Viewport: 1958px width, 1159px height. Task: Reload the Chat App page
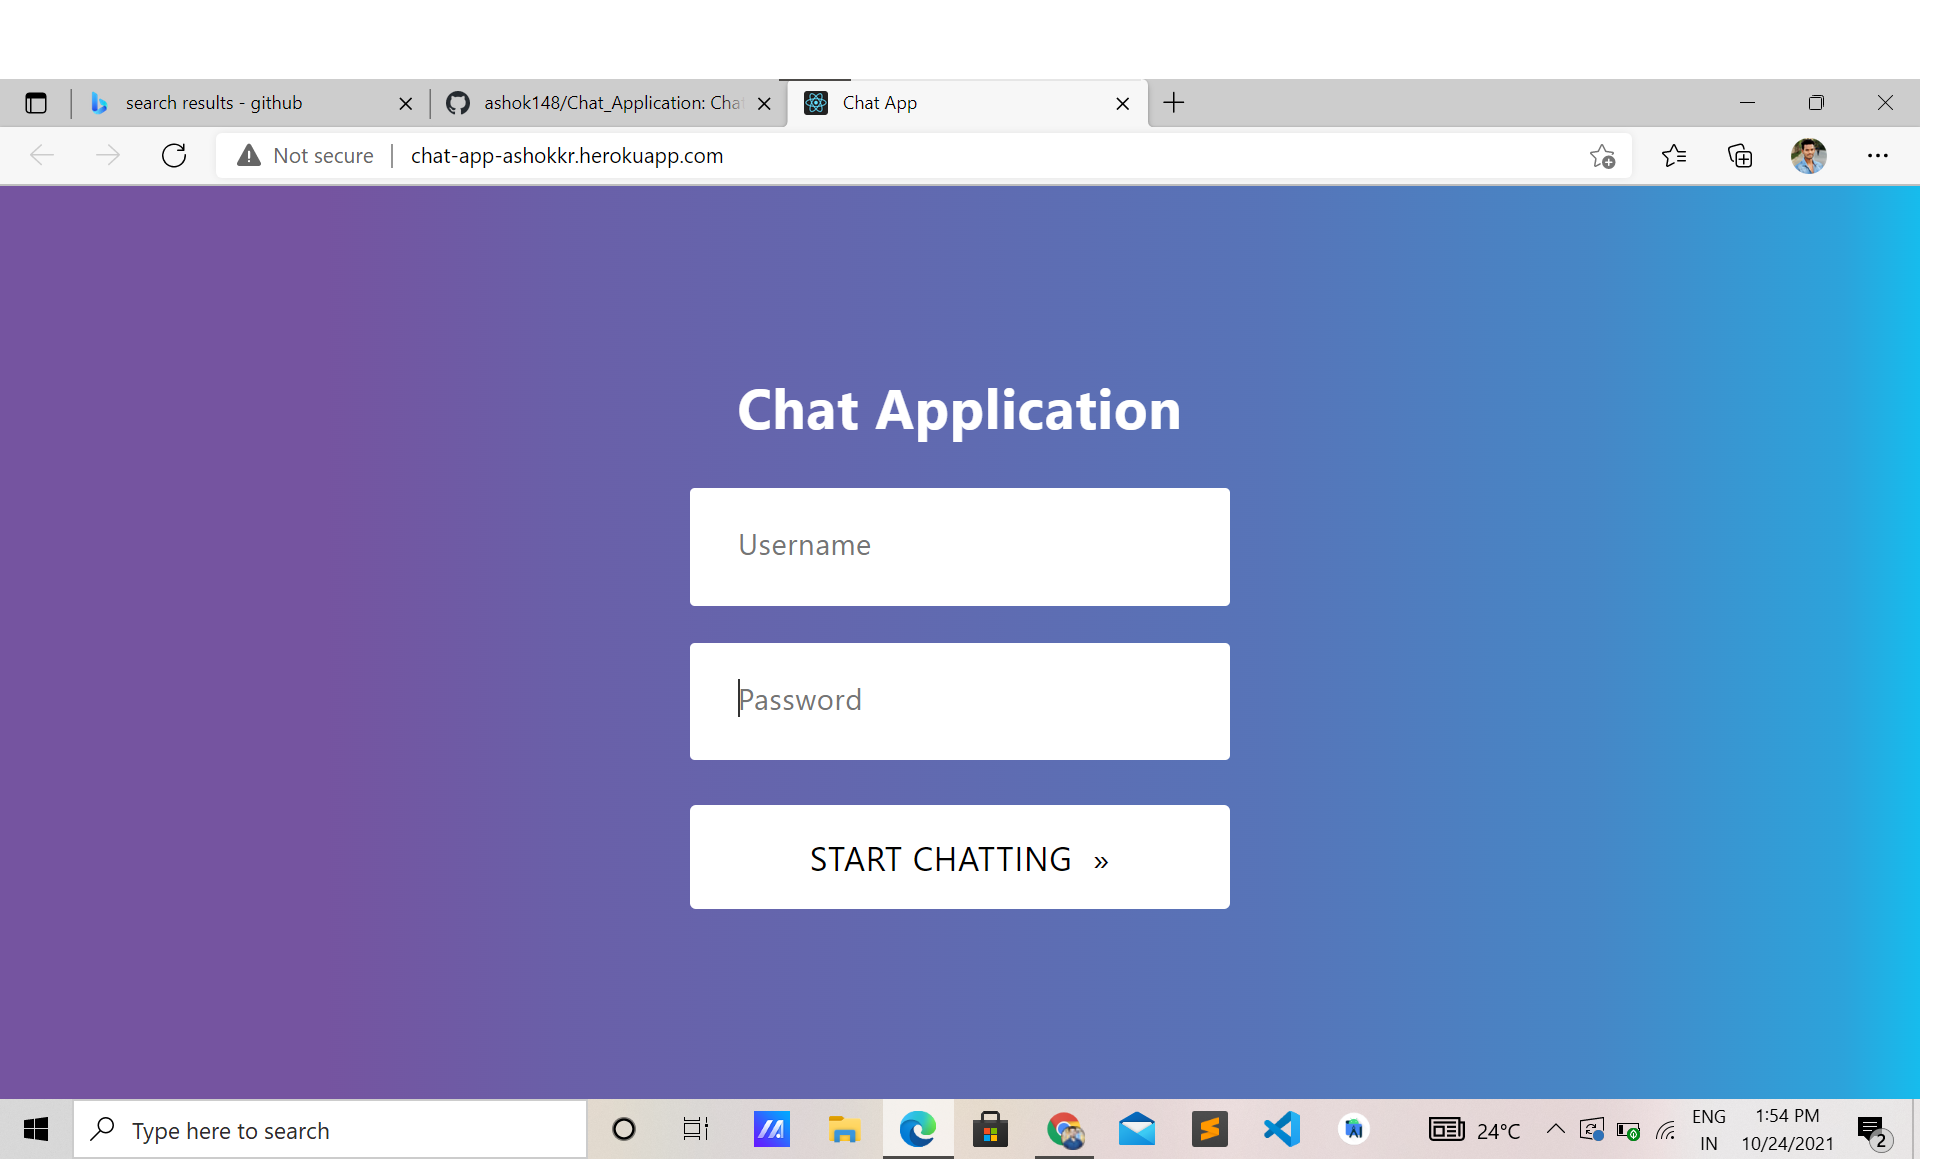[x=174, y=155]
